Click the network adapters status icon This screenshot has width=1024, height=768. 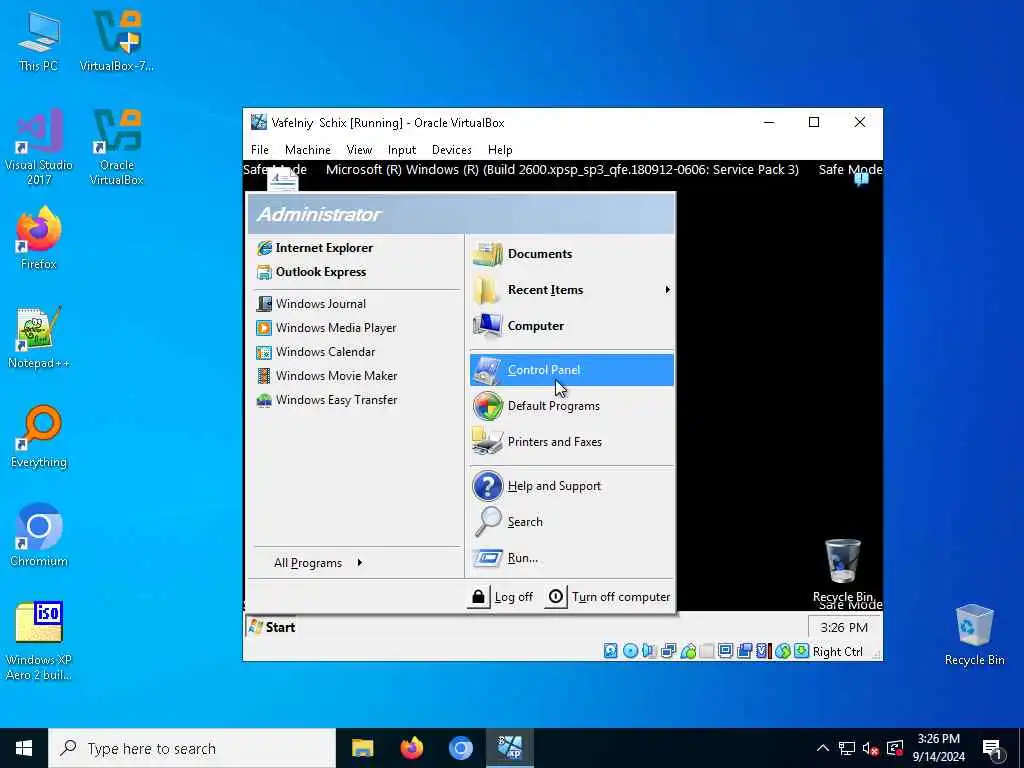tap(668, 651)
